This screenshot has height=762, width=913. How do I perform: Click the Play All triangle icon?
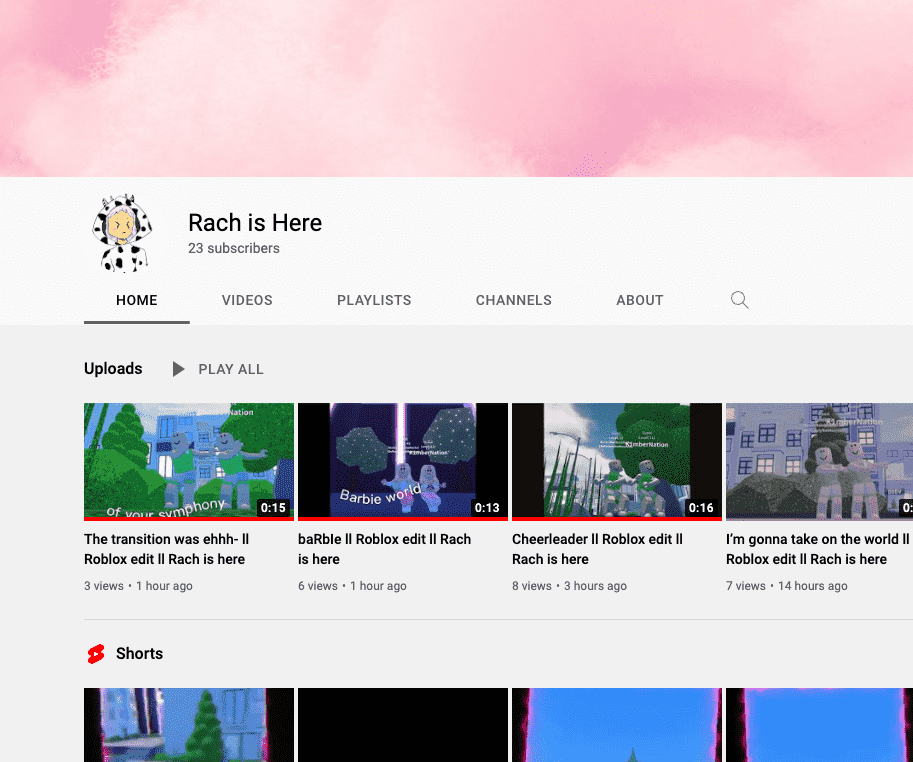coord(178,369)
